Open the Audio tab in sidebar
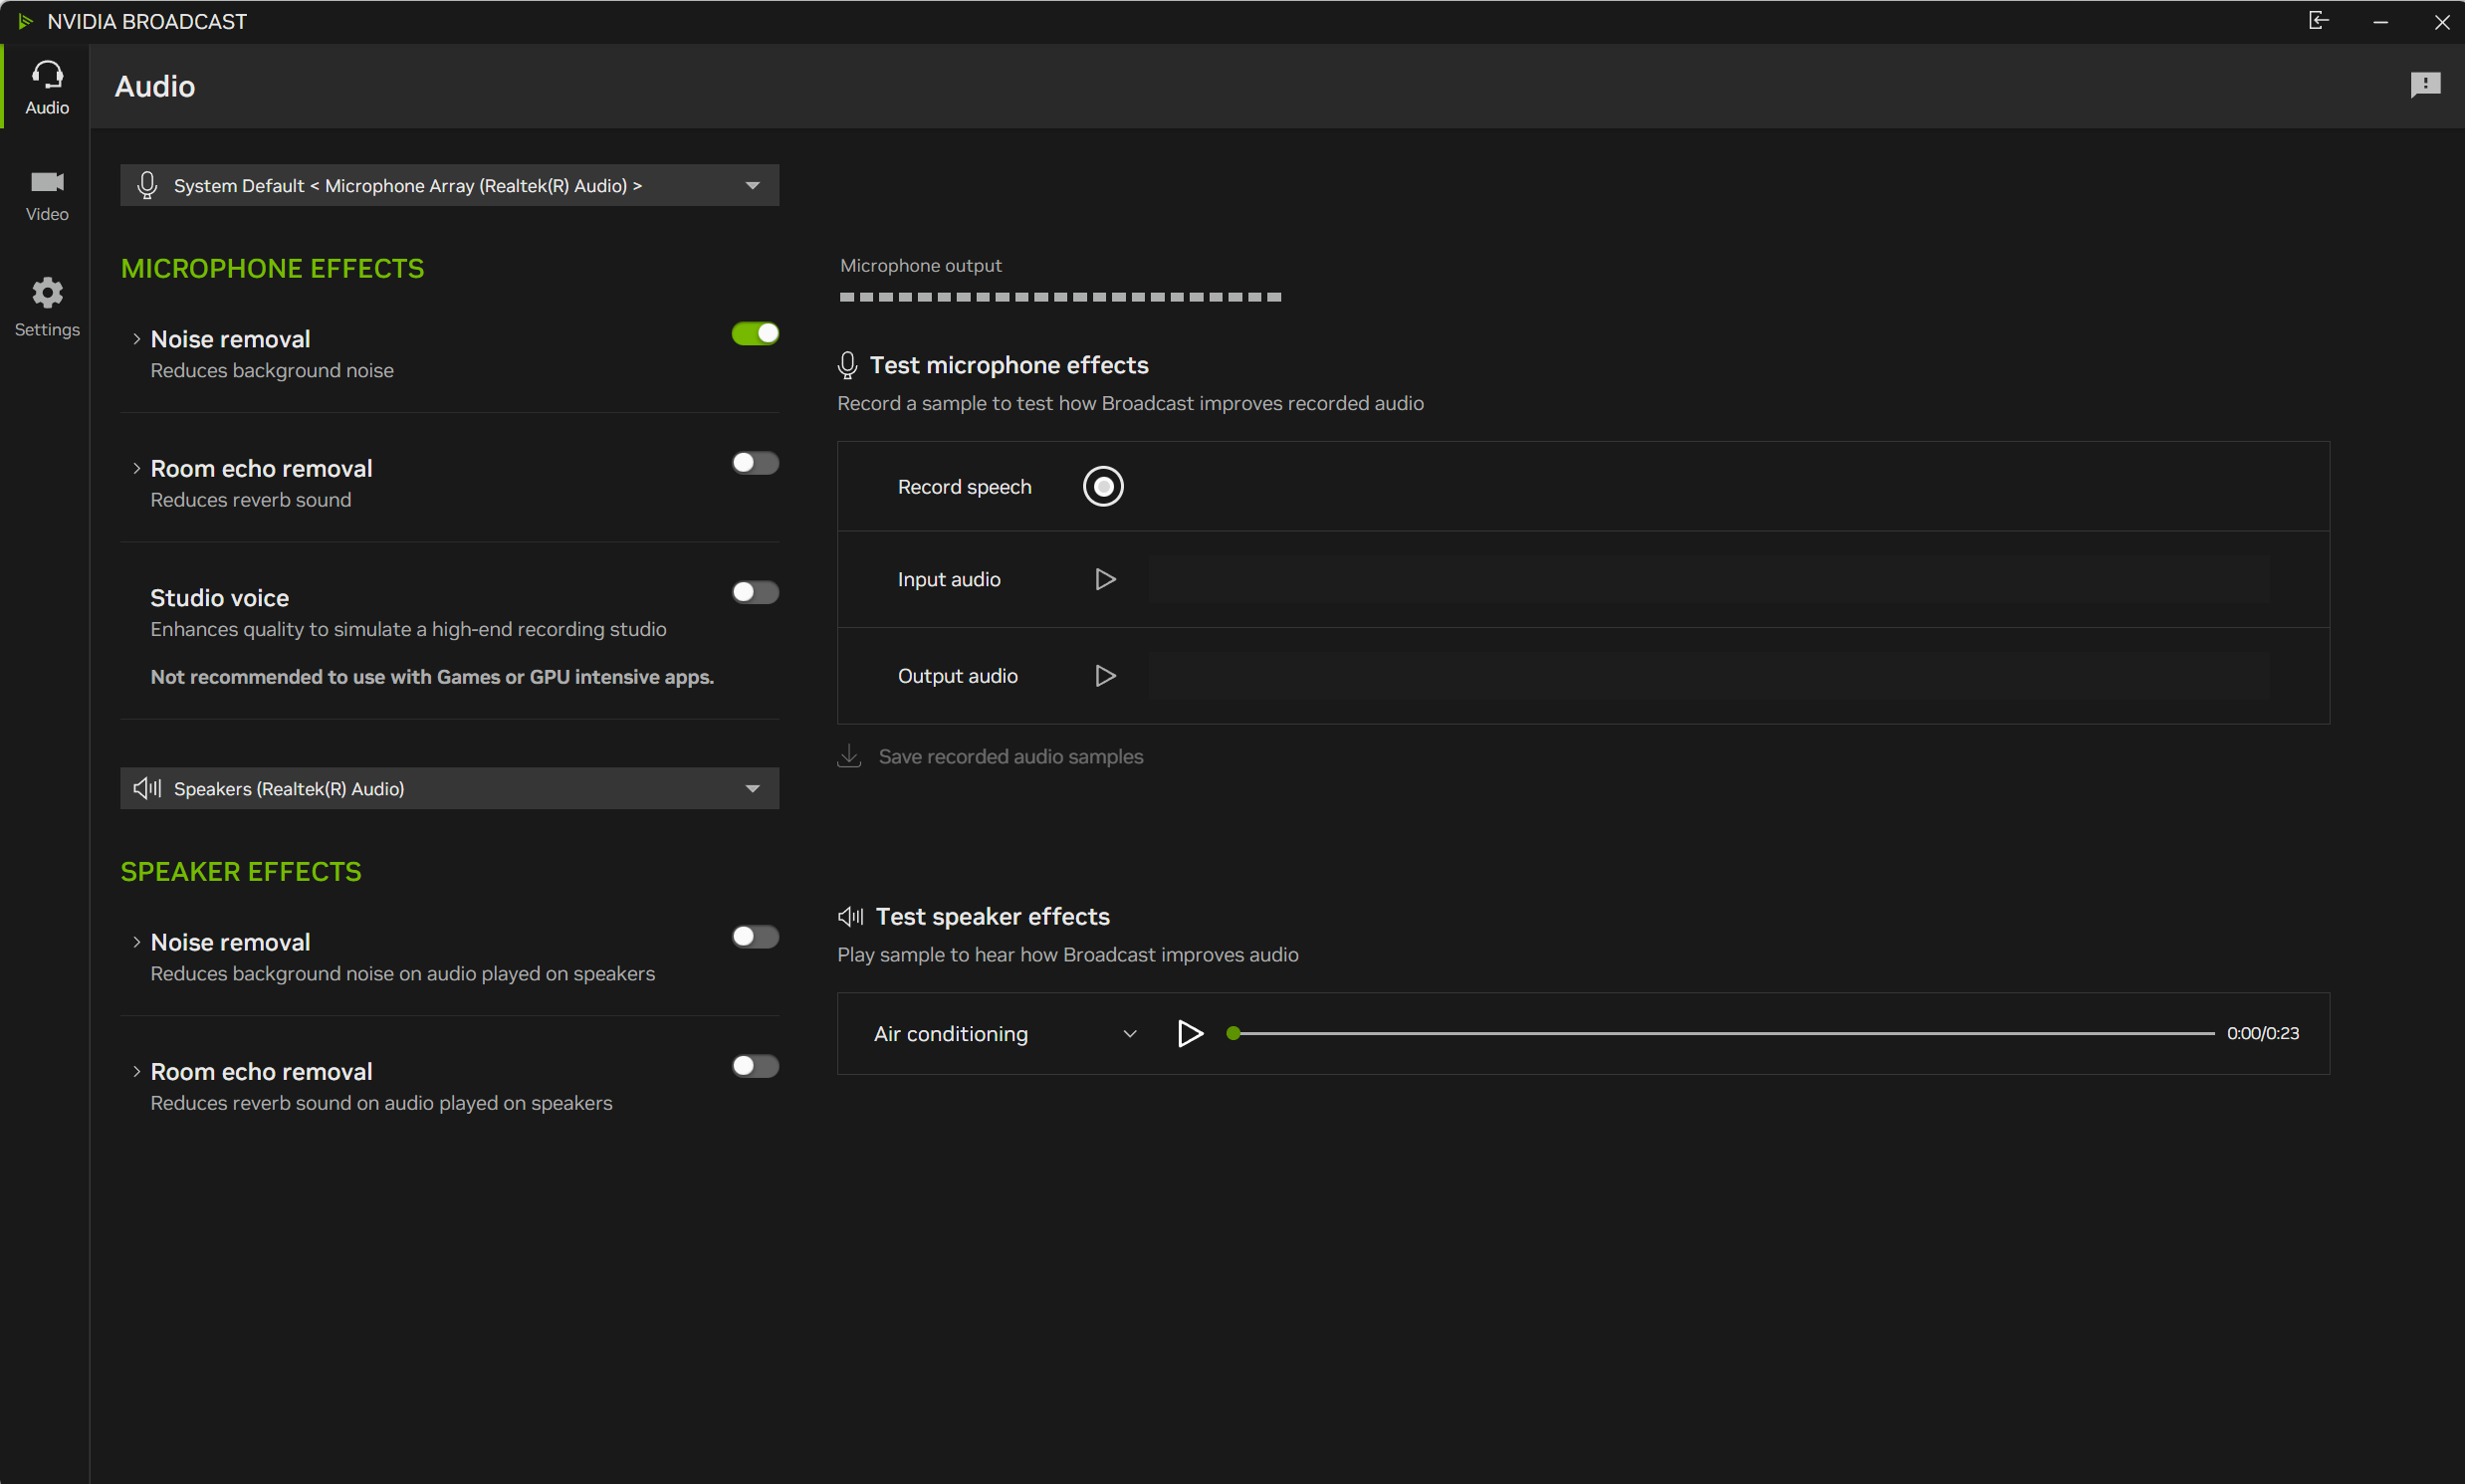Image resolution: width=2465 pixels, height=1484 pixels. coord(46,86)
